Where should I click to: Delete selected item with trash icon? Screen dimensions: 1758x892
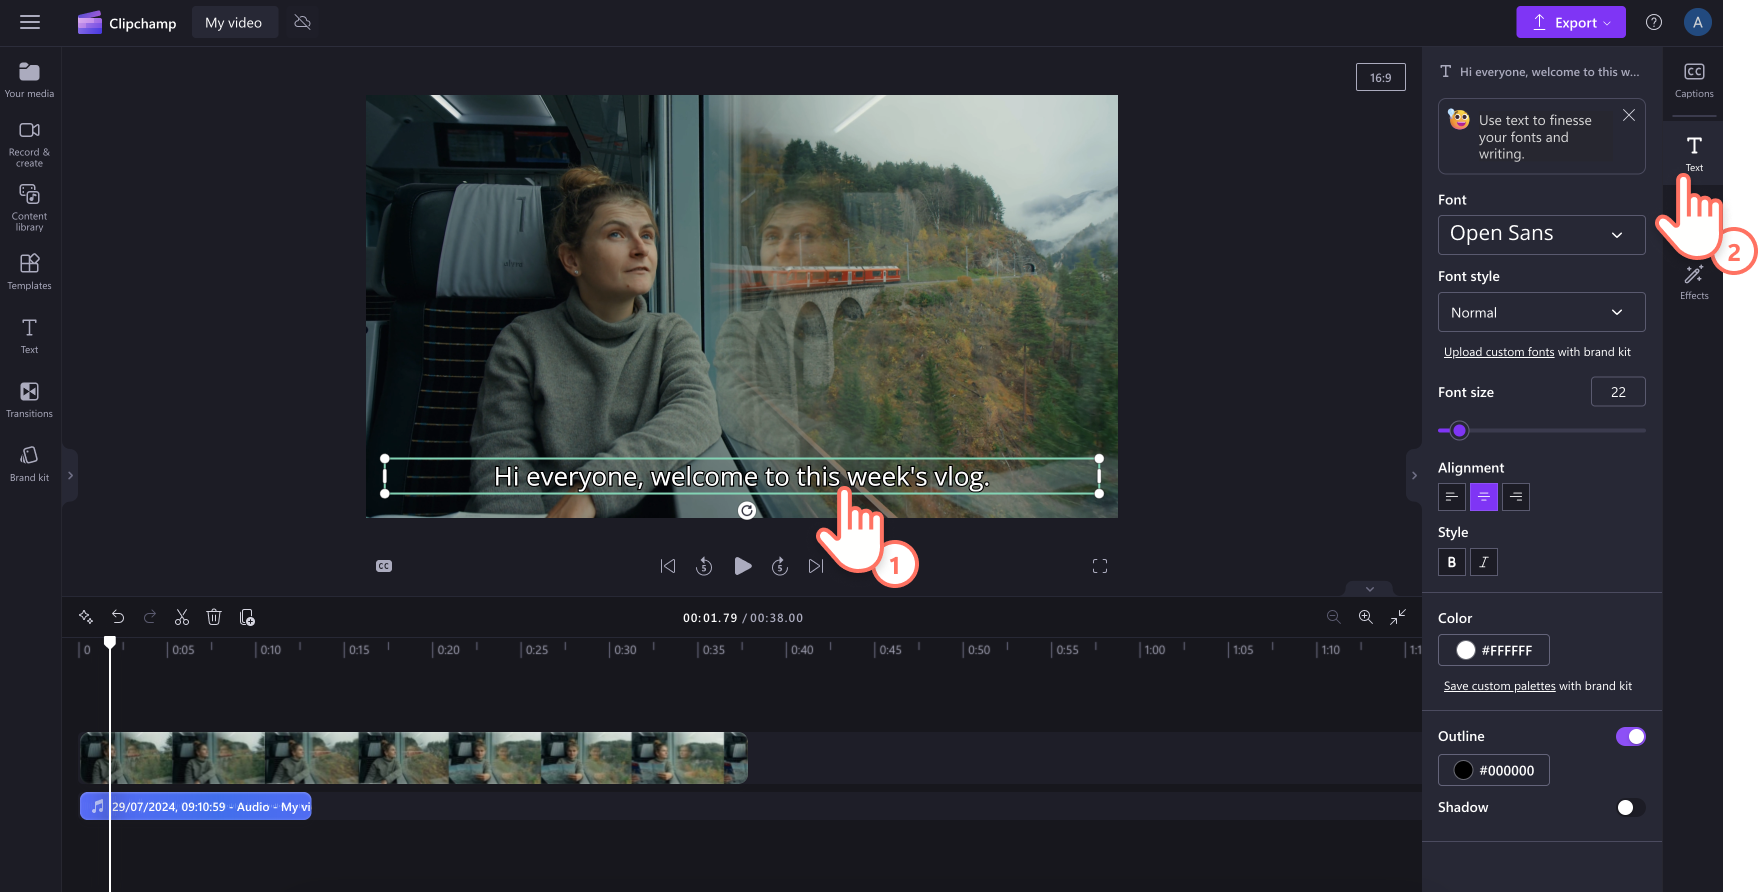coord(214,617)
